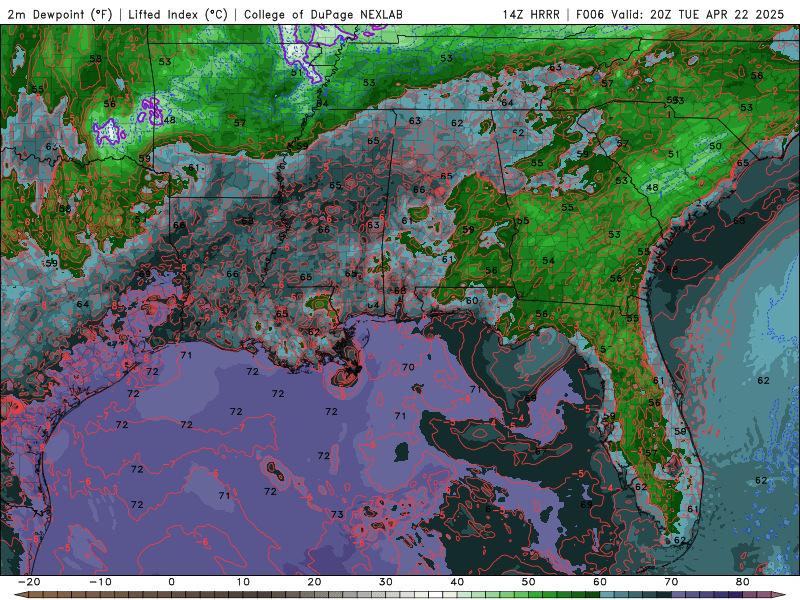The width and height of the screenshot is (800, 600).
Task: Click the 50 tick label on color scale
Action: click(x=529, y=582)
